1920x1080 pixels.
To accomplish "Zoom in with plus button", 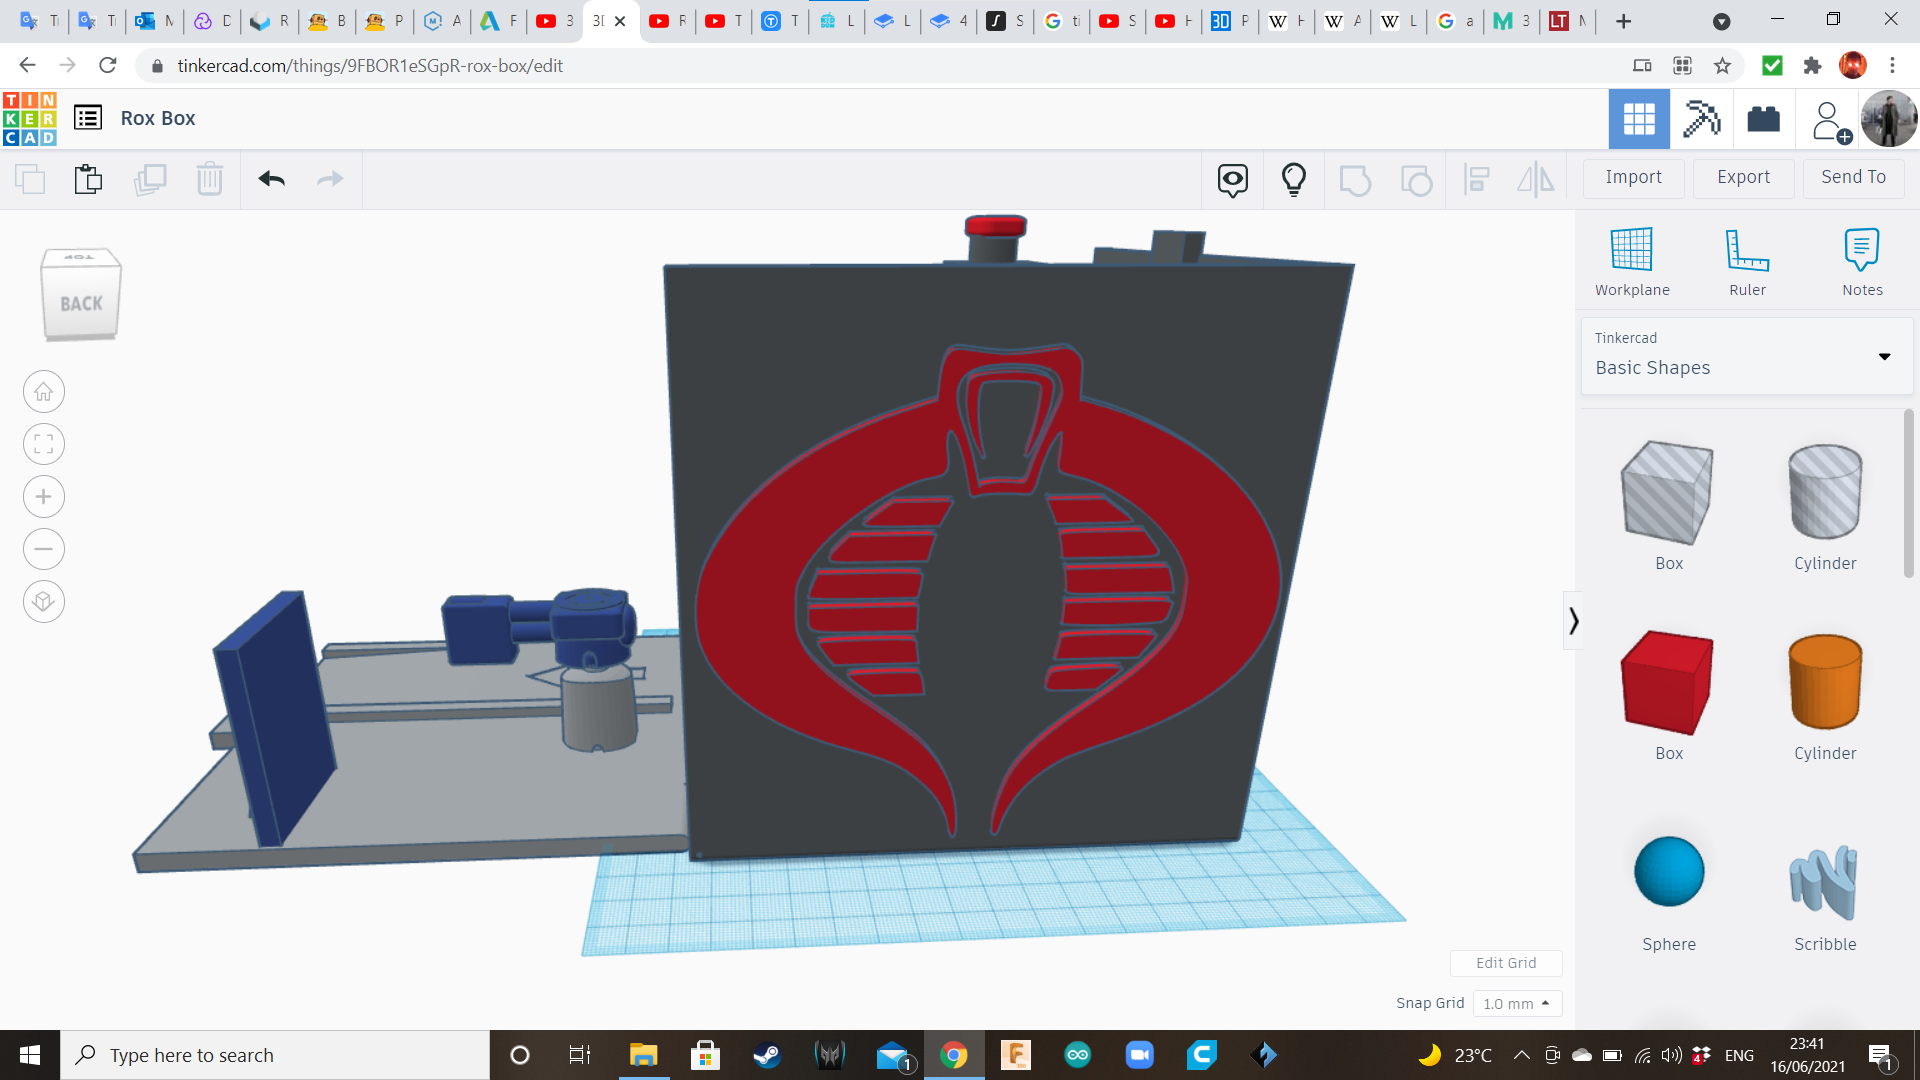I will coord(44,497).
